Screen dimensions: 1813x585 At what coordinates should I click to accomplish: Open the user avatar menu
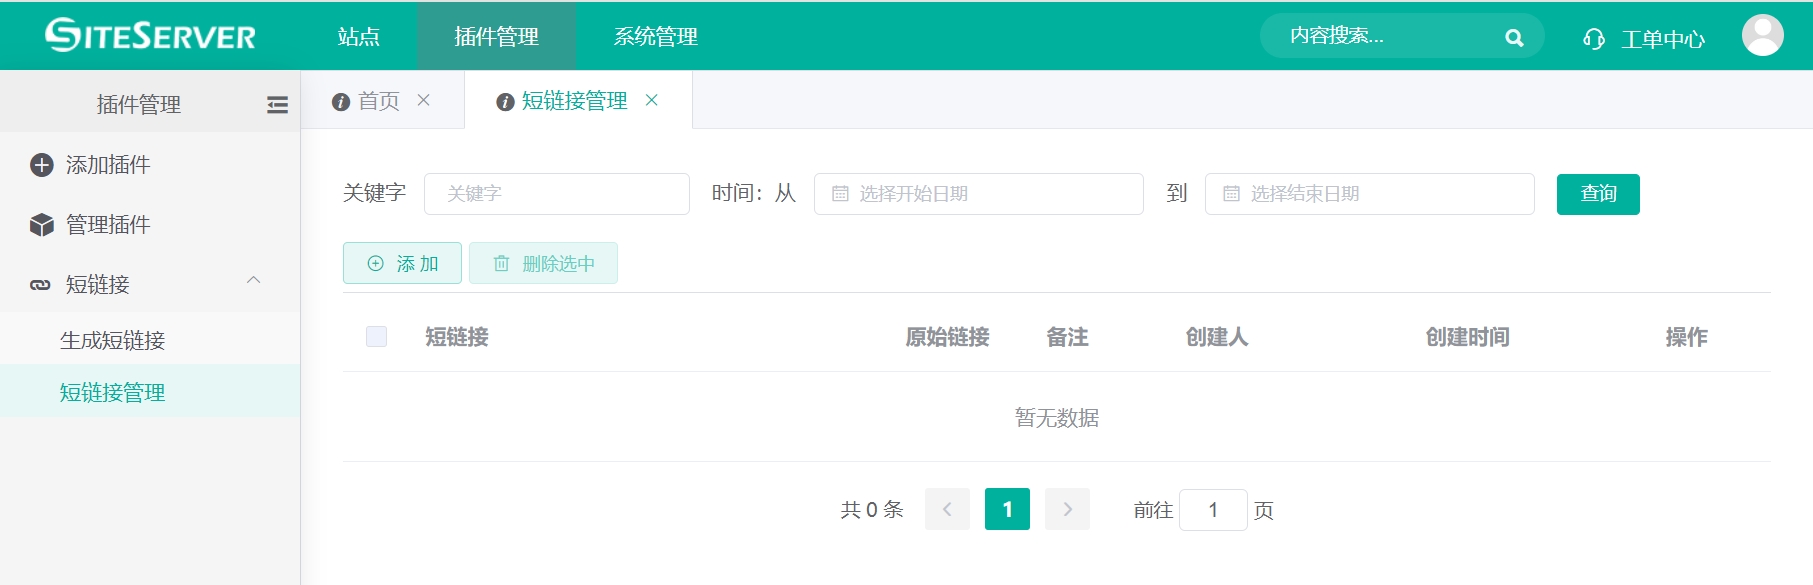(x=1762, y=36)
